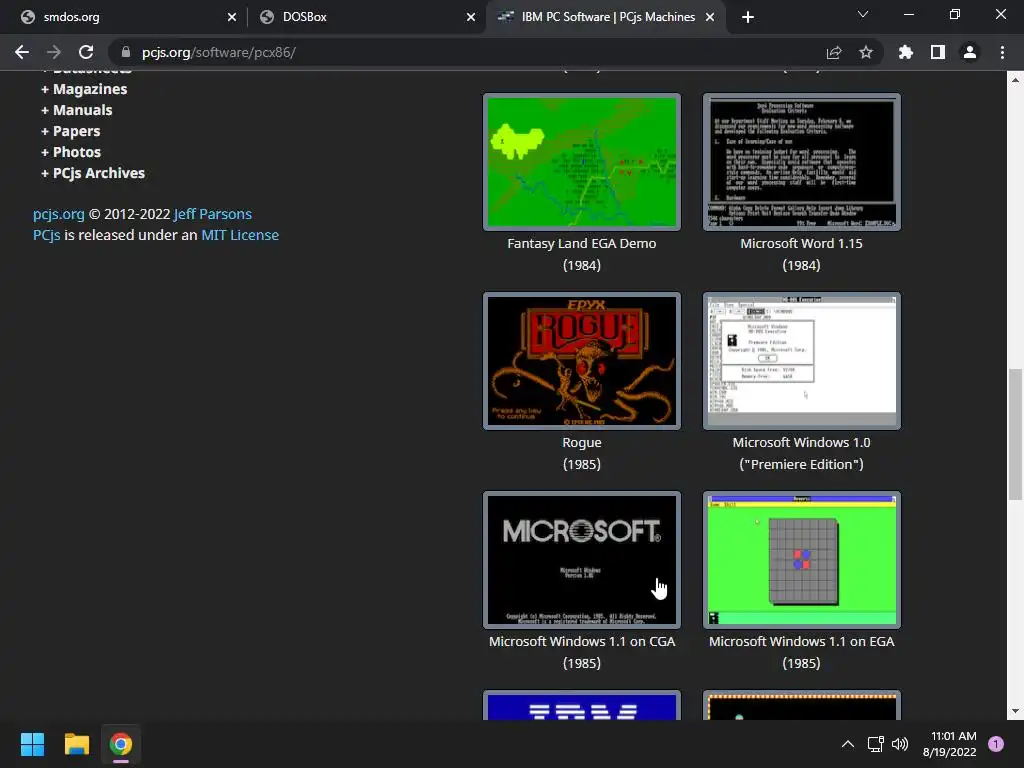The width and height of the screenshot is (1024, 768).
Task: Open File Explorer from the taskbar
Action: point(76,744)
